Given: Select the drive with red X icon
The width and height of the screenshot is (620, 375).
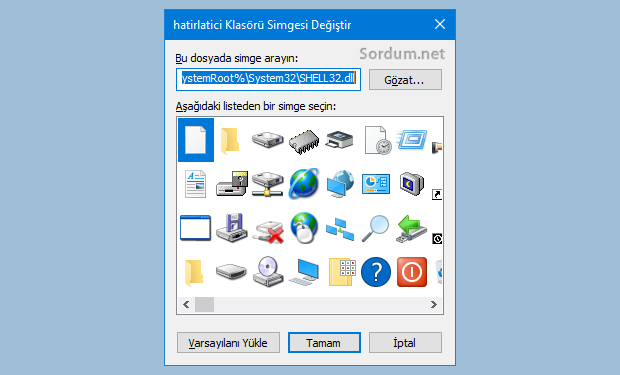Looking at the screenshot, I should pyautogui.click(x=269, y=231).
